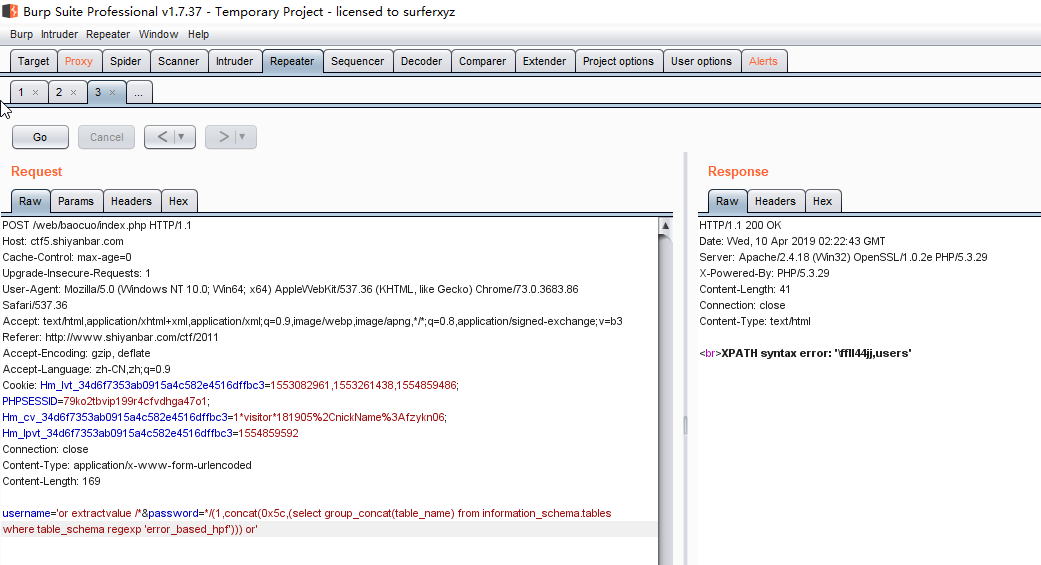Select the Response Hex view tab
The height and width of the screenshot is (565, 1041).
tap(822, 201)
